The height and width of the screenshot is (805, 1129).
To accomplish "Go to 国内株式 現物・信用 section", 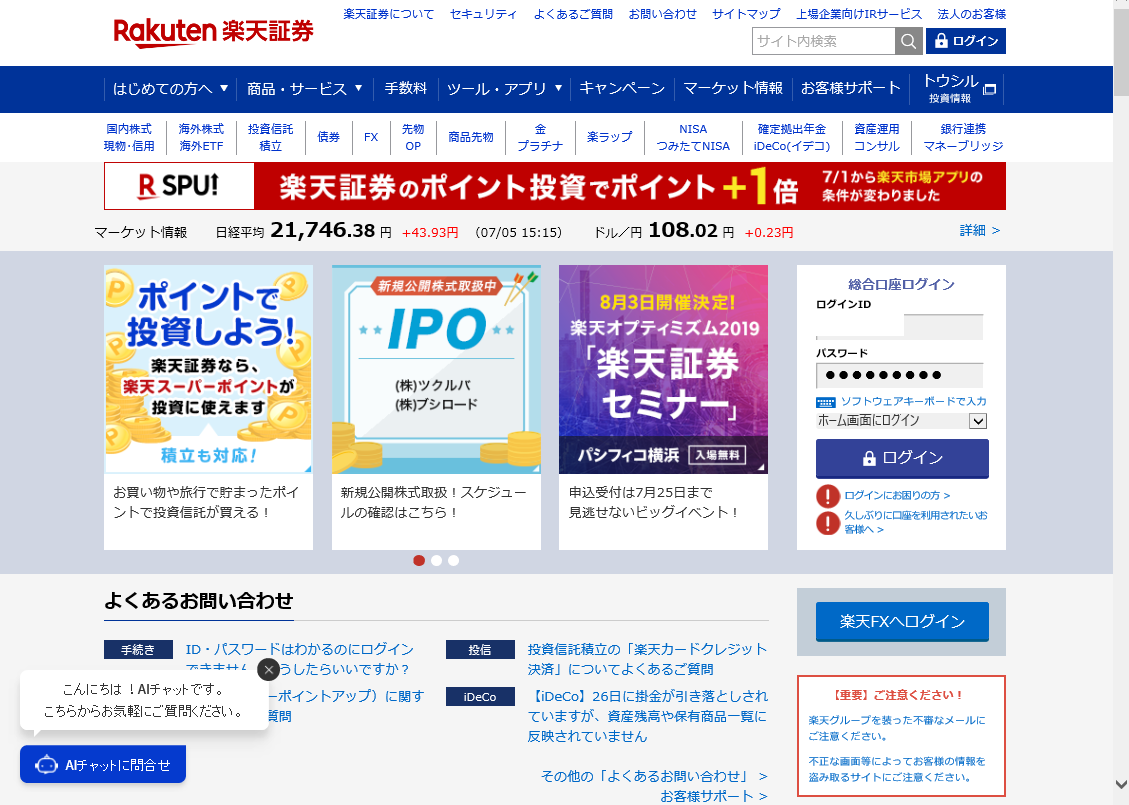I will [129, 138].
